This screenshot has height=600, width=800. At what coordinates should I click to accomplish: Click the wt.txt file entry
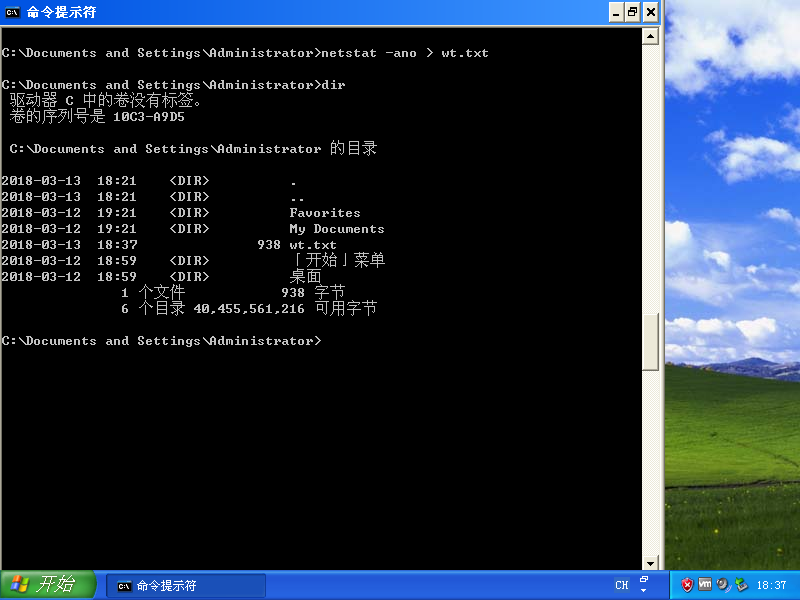click(x=313, y=245)
